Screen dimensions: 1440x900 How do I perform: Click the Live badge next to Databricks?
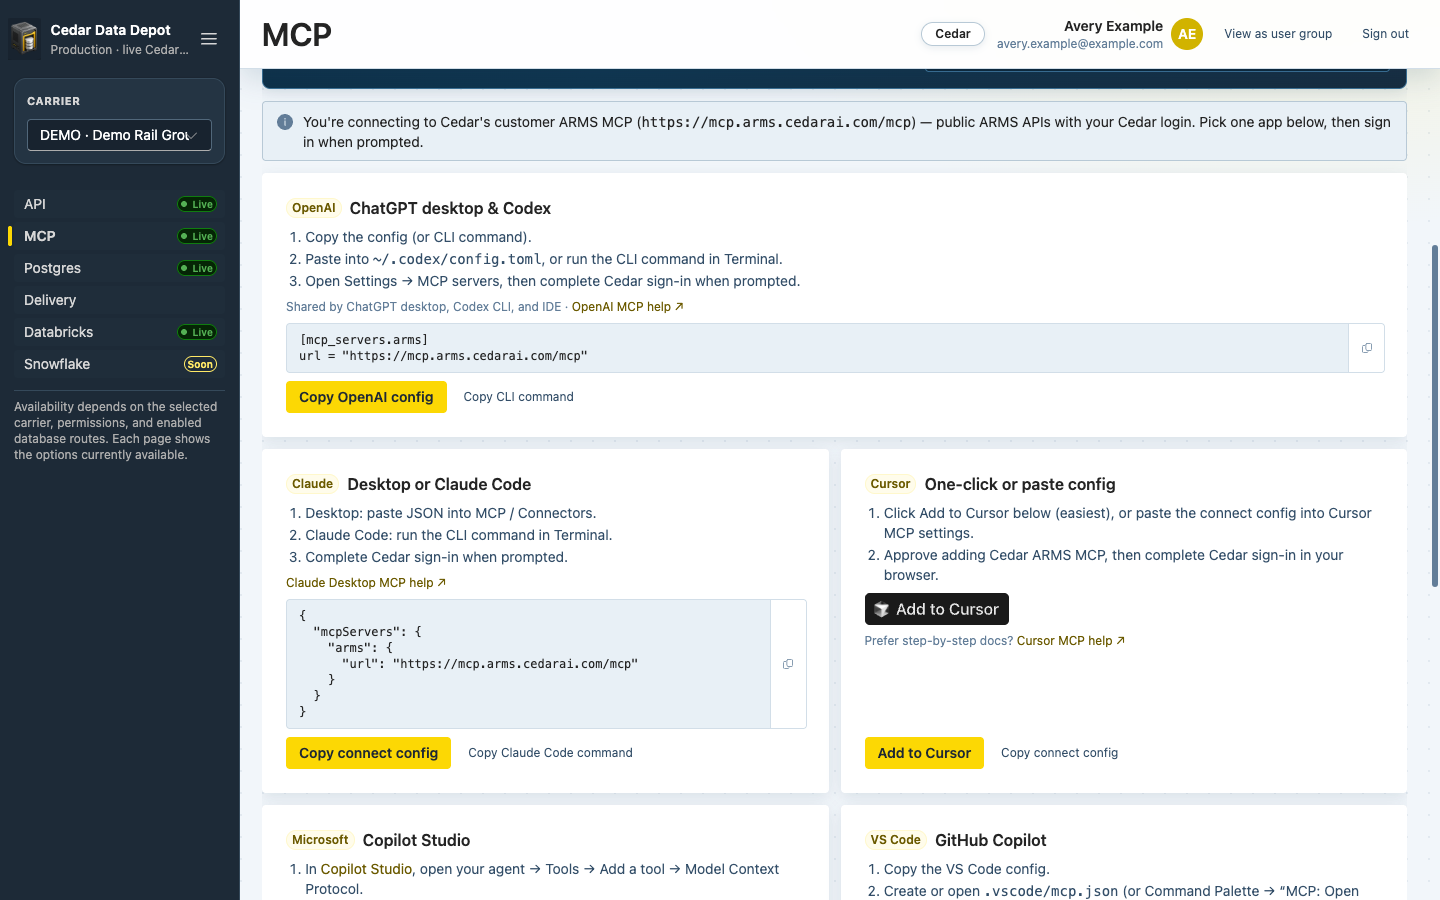pyautogui.click(x=197, y=332)
